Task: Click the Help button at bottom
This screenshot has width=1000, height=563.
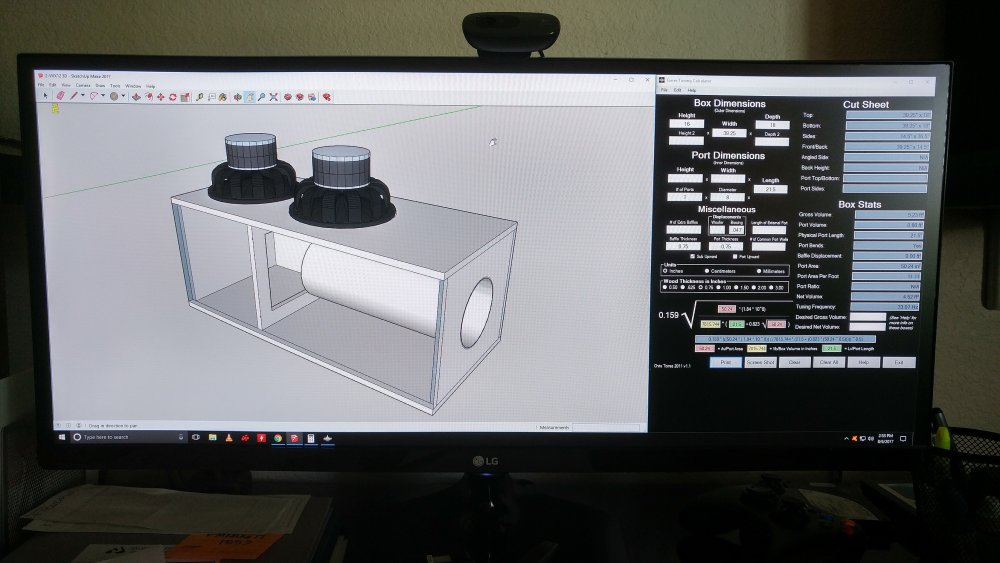Action: pos(863,362)
